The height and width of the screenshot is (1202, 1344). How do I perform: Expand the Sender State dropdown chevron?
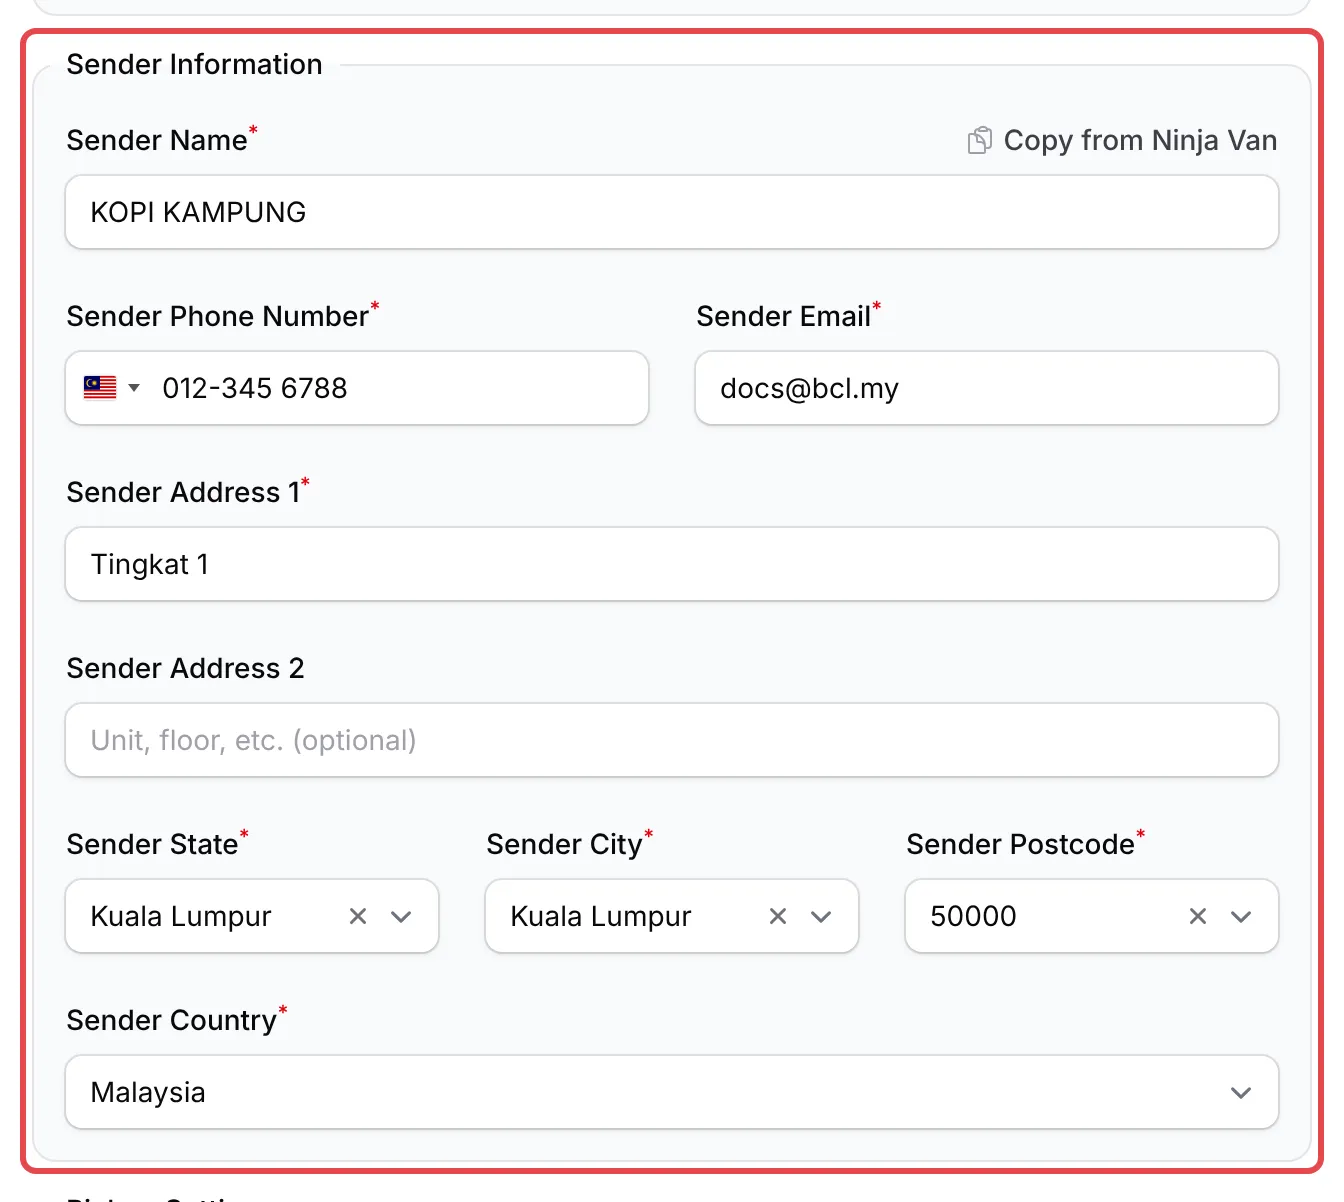tap(401, 916)
